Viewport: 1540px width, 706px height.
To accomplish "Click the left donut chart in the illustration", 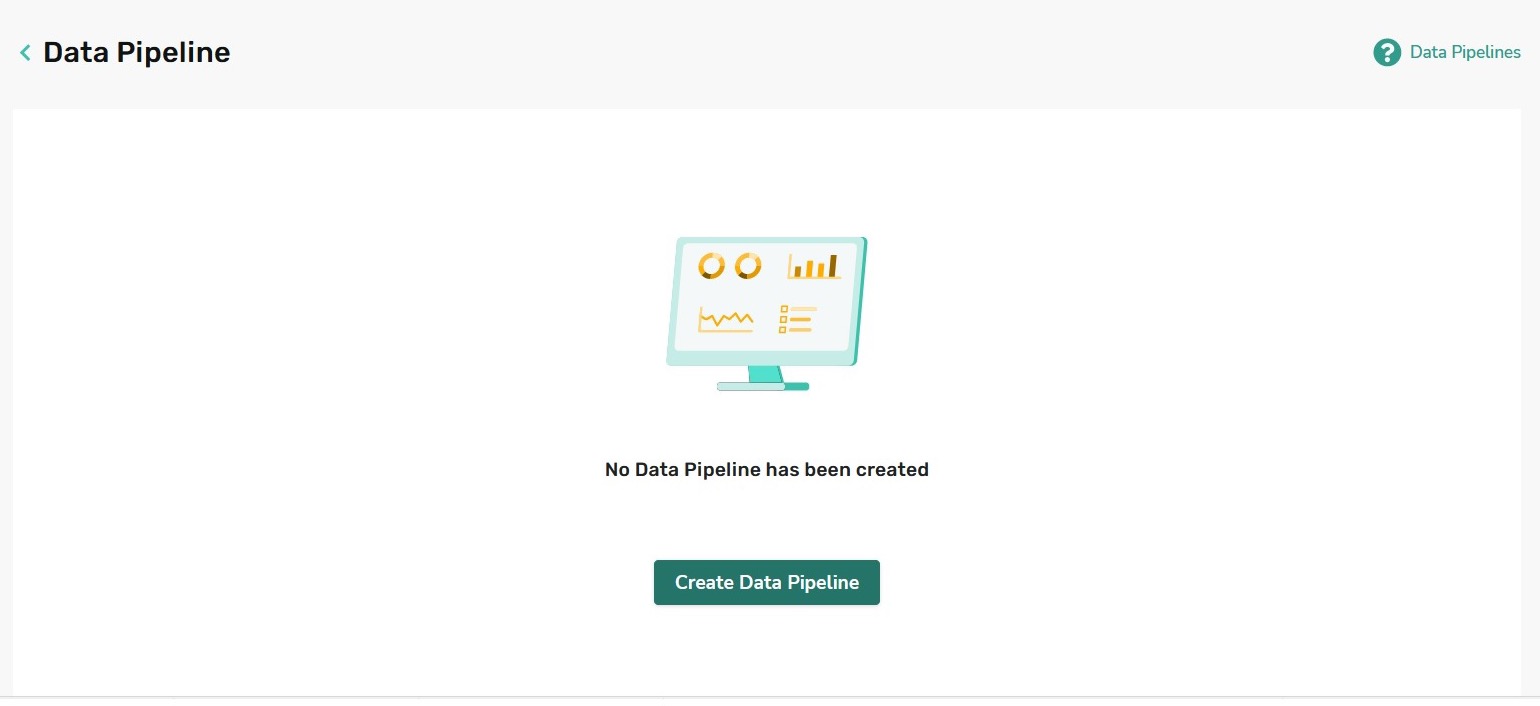I will click(x=712, y=266).
